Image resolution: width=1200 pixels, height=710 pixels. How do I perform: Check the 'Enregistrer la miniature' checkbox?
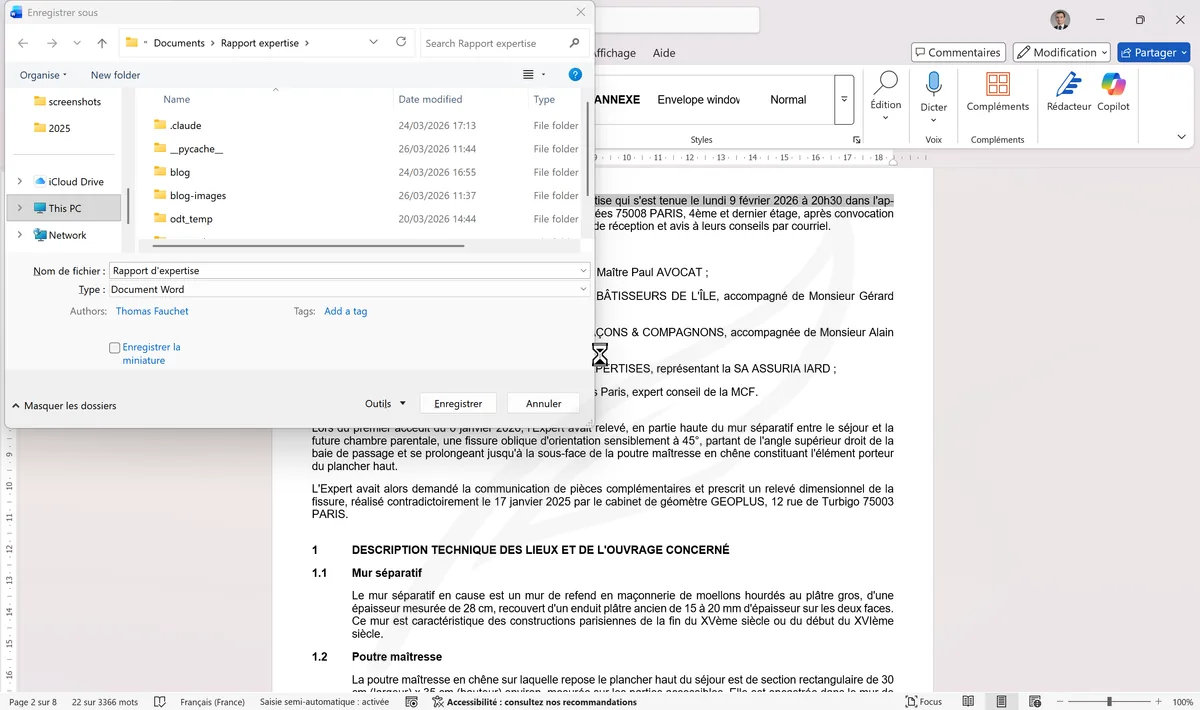pos(115,347)
